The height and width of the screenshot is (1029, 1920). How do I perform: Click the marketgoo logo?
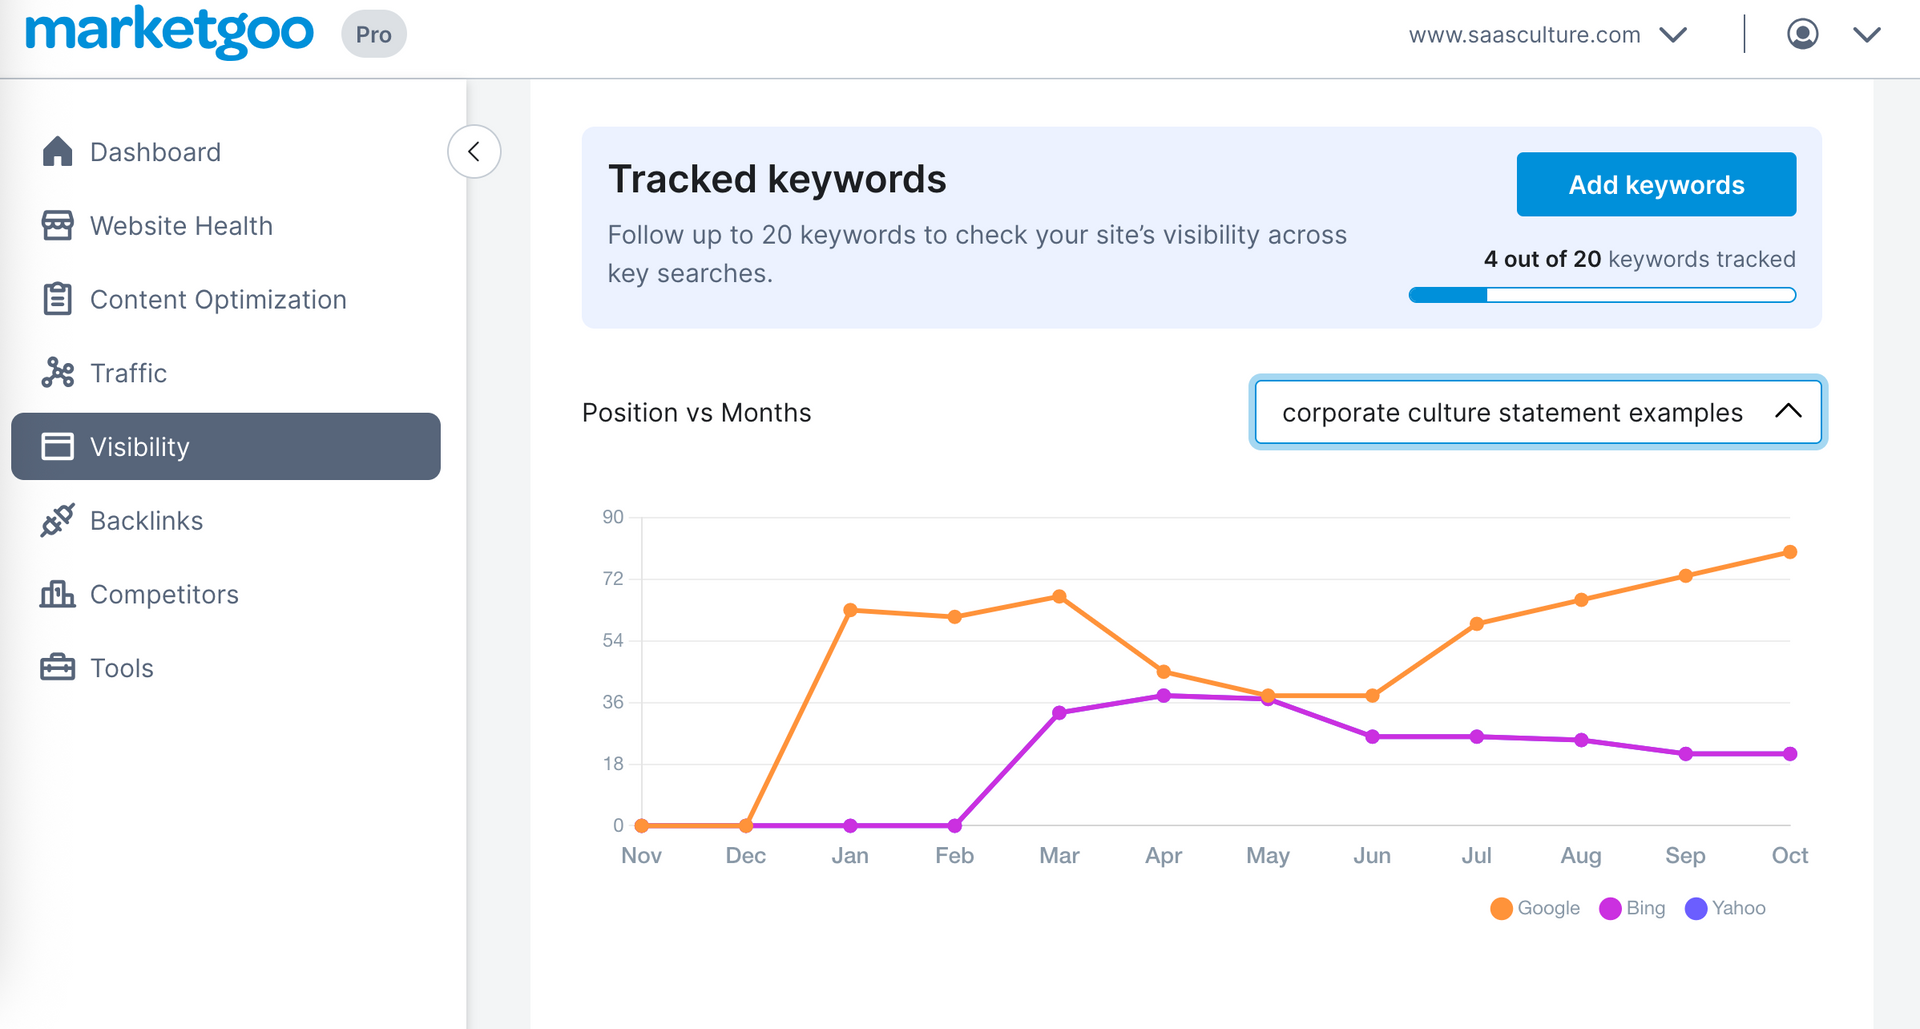point(169,32)
